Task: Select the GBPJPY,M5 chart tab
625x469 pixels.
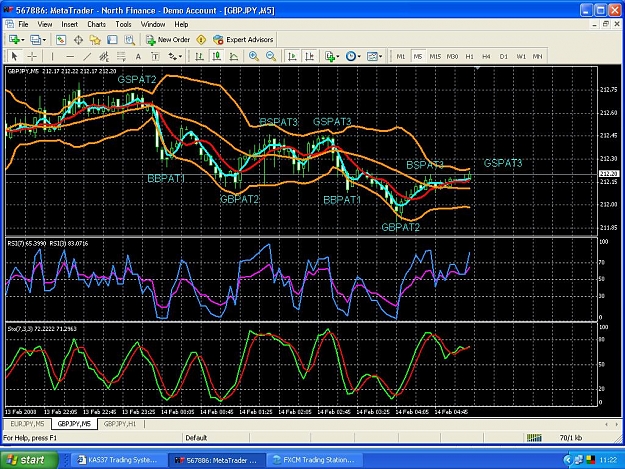Action: [74, 424]
